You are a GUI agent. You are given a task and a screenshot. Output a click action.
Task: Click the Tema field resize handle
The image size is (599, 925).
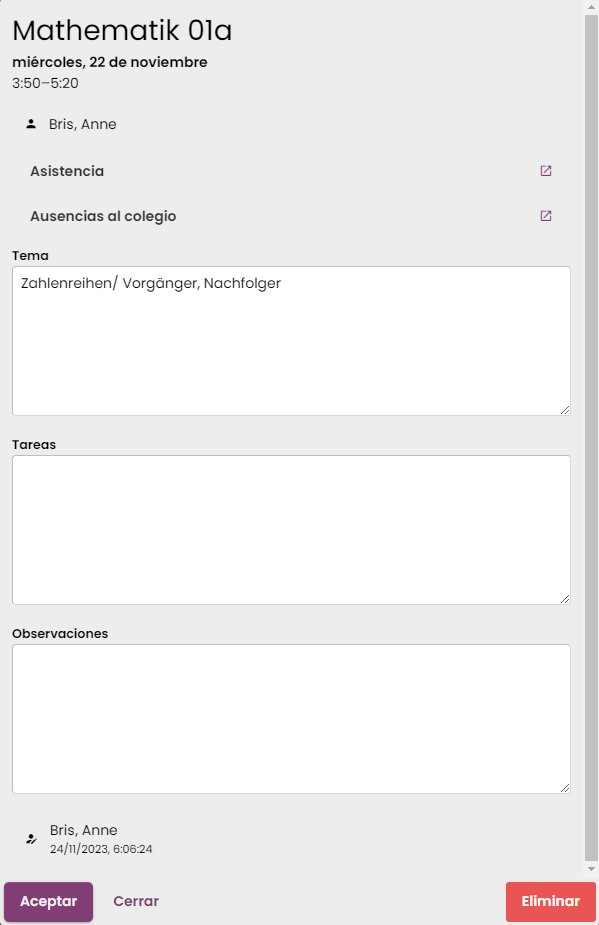[x=565, y=410]
